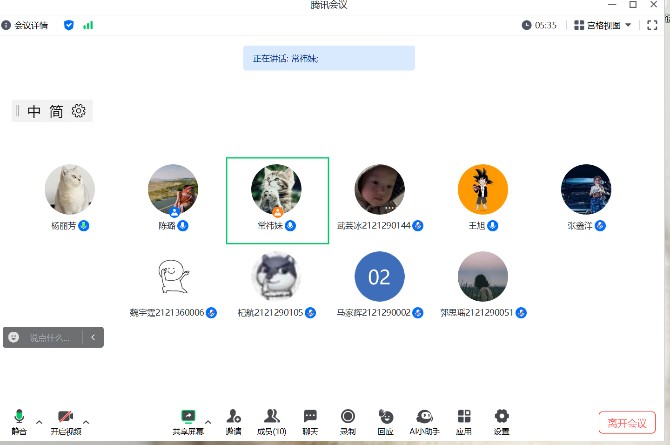Open the reactions (回应) icon
The width and height of the screenshot is (670, 445).
[x=385, y=419]
